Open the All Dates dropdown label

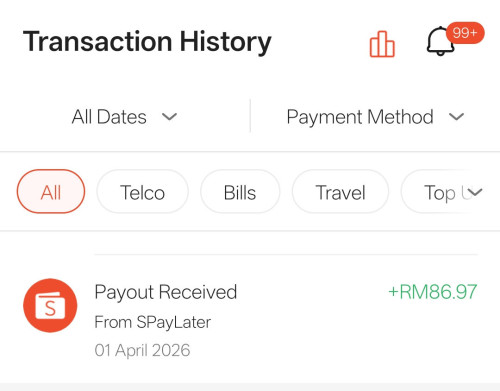tap(109, 117)
